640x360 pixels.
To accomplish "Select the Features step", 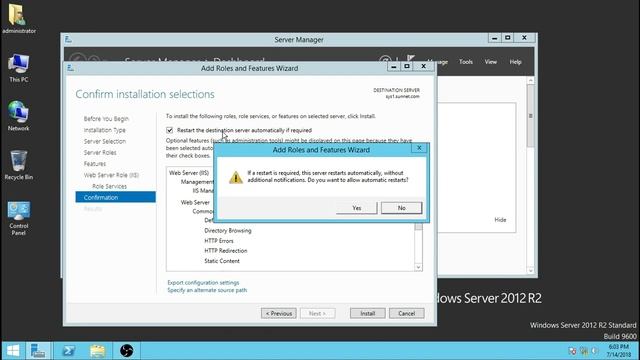I will tap(95, 164).
